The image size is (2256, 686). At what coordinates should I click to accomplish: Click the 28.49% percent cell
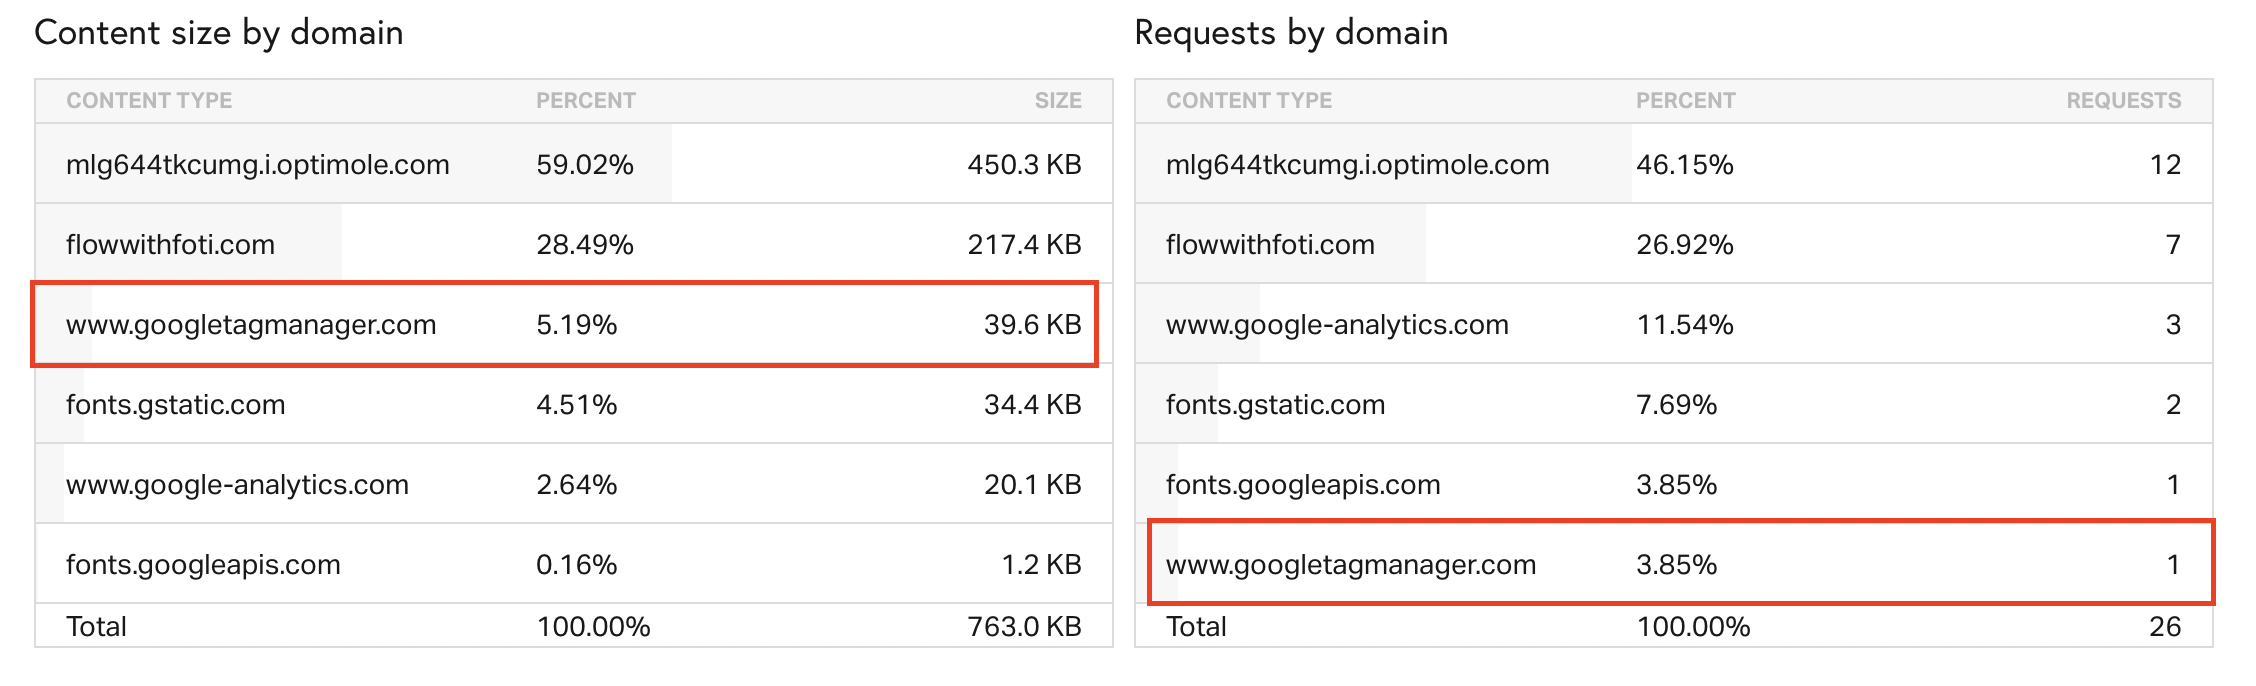[585, 245]
